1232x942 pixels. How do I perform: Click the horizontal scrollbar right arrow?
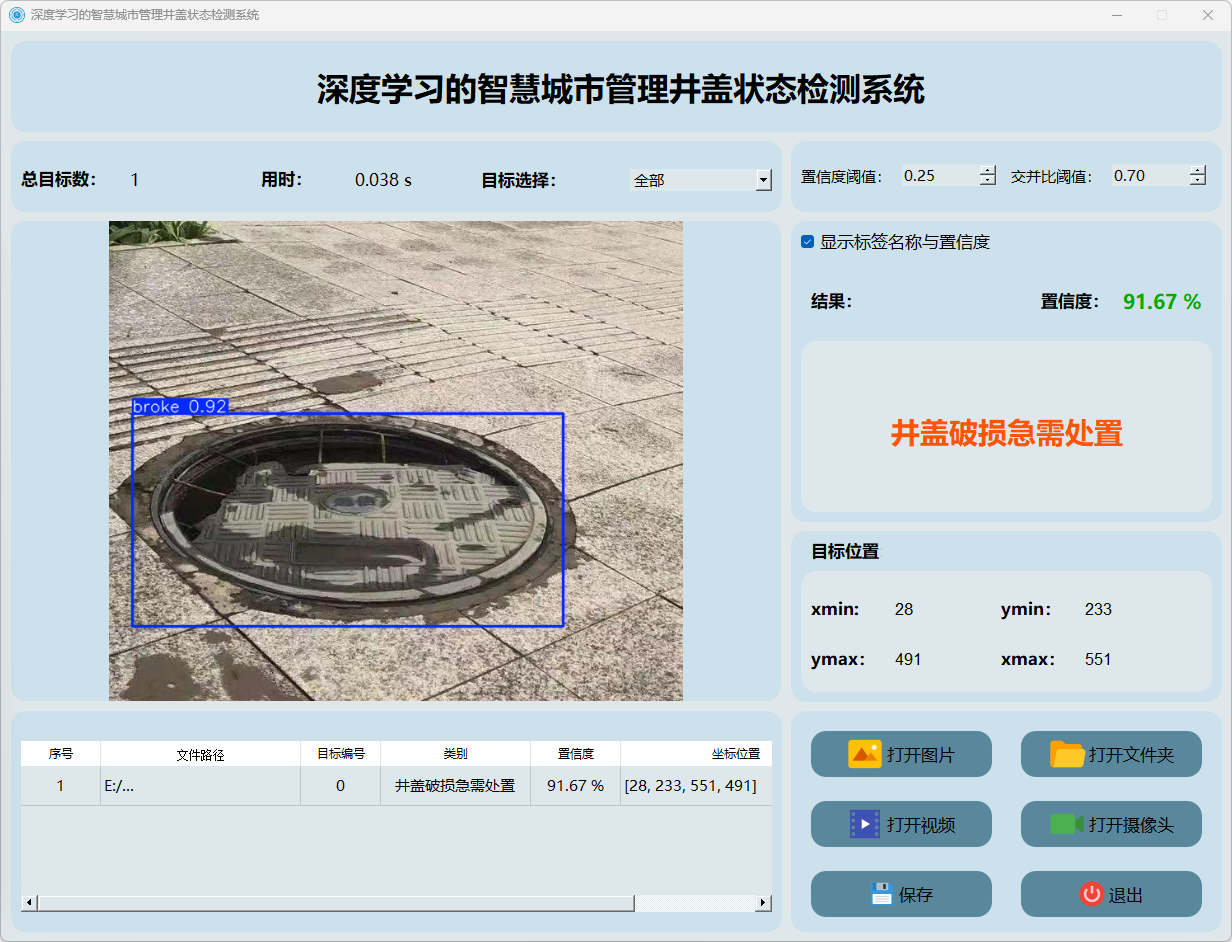coord(763,903)
